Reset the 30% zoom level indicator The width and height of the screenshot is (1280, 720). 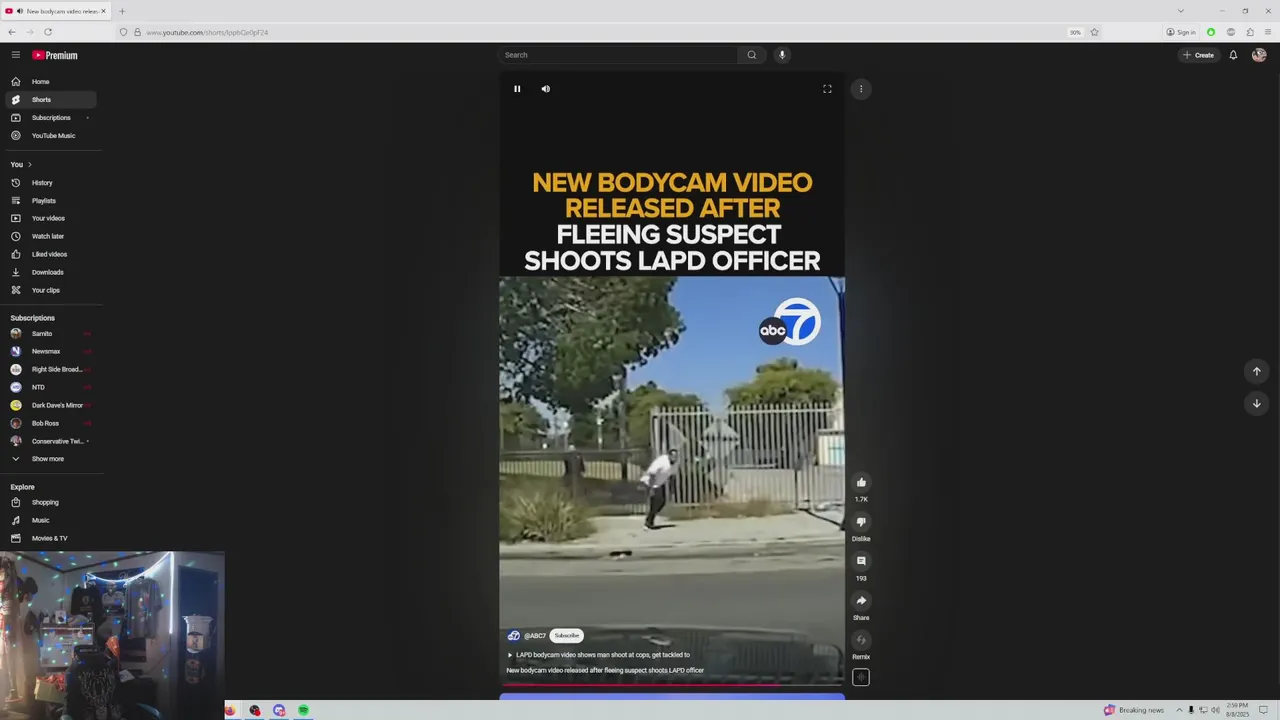[1075, 32]
